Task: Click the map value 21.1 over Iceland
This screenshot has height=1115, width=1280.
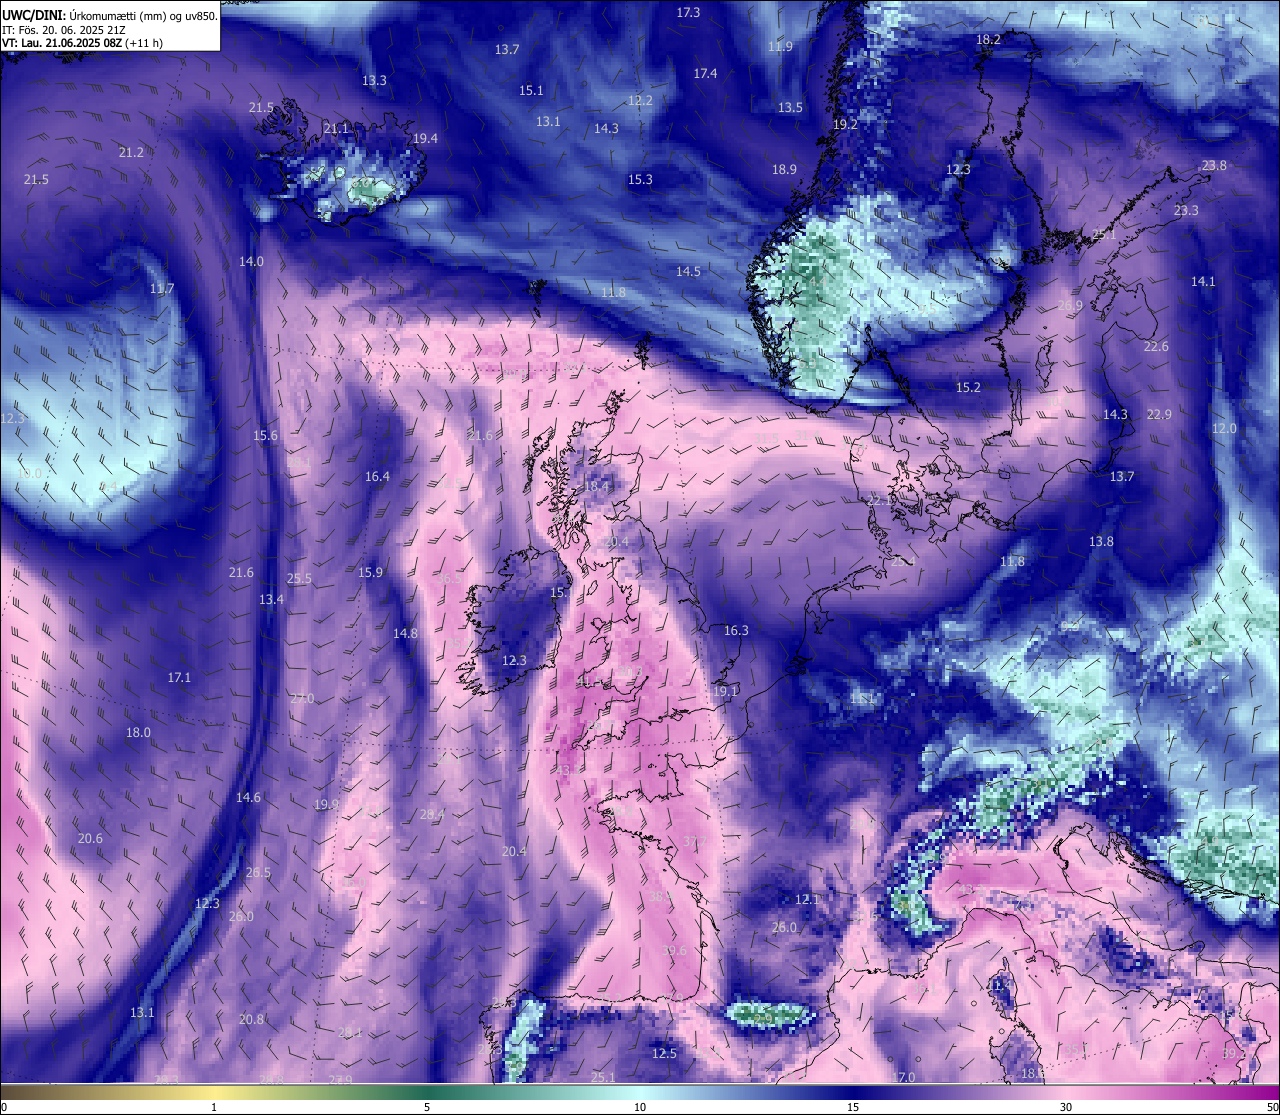Action: [336, 129]
